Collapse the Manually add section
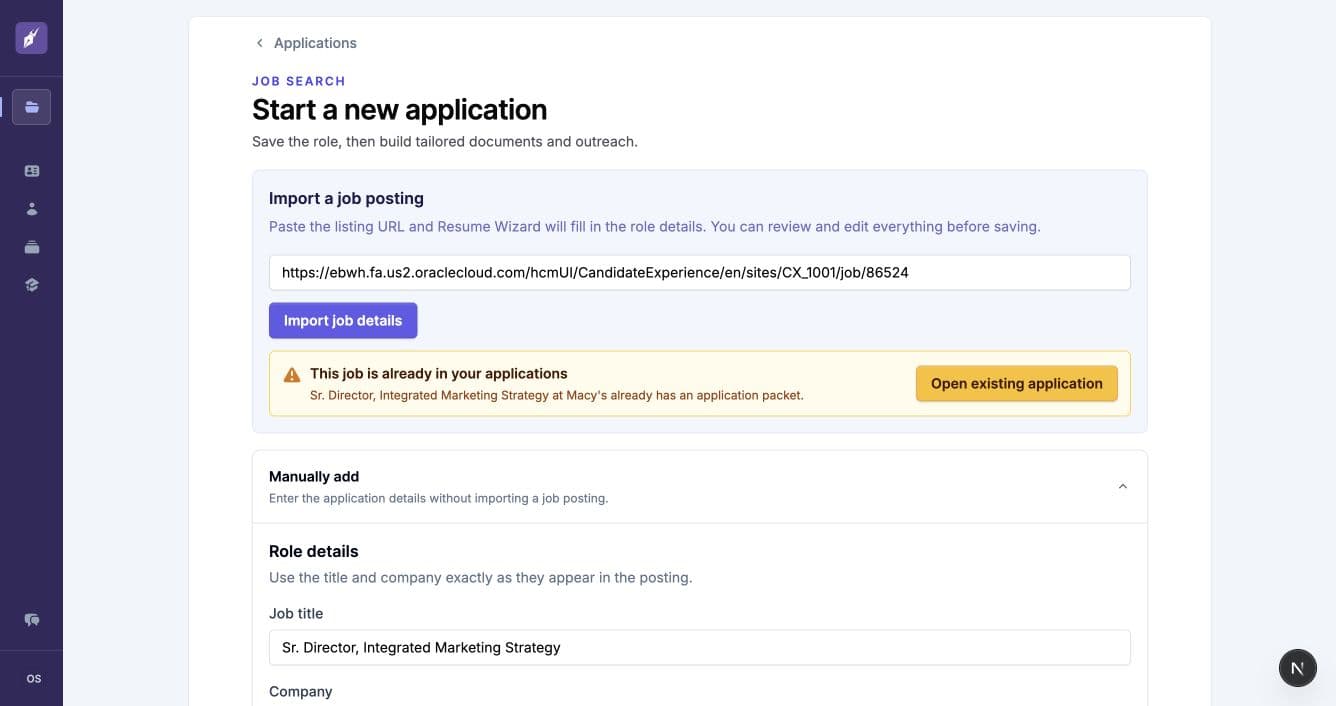 coord(1122,486)
